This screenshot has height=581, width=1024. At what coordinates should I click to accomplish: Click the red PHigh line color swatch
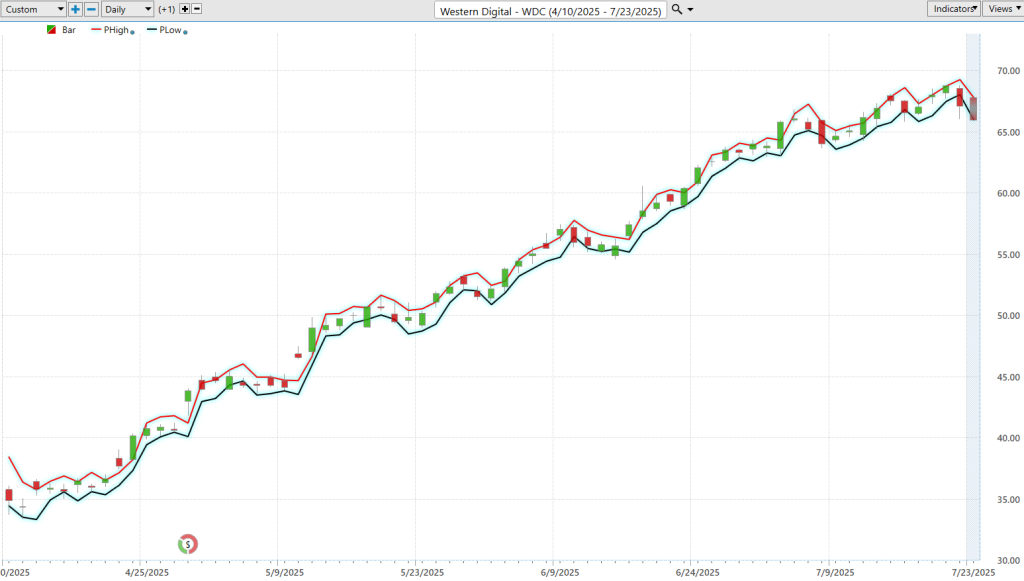tap(96, 30)
